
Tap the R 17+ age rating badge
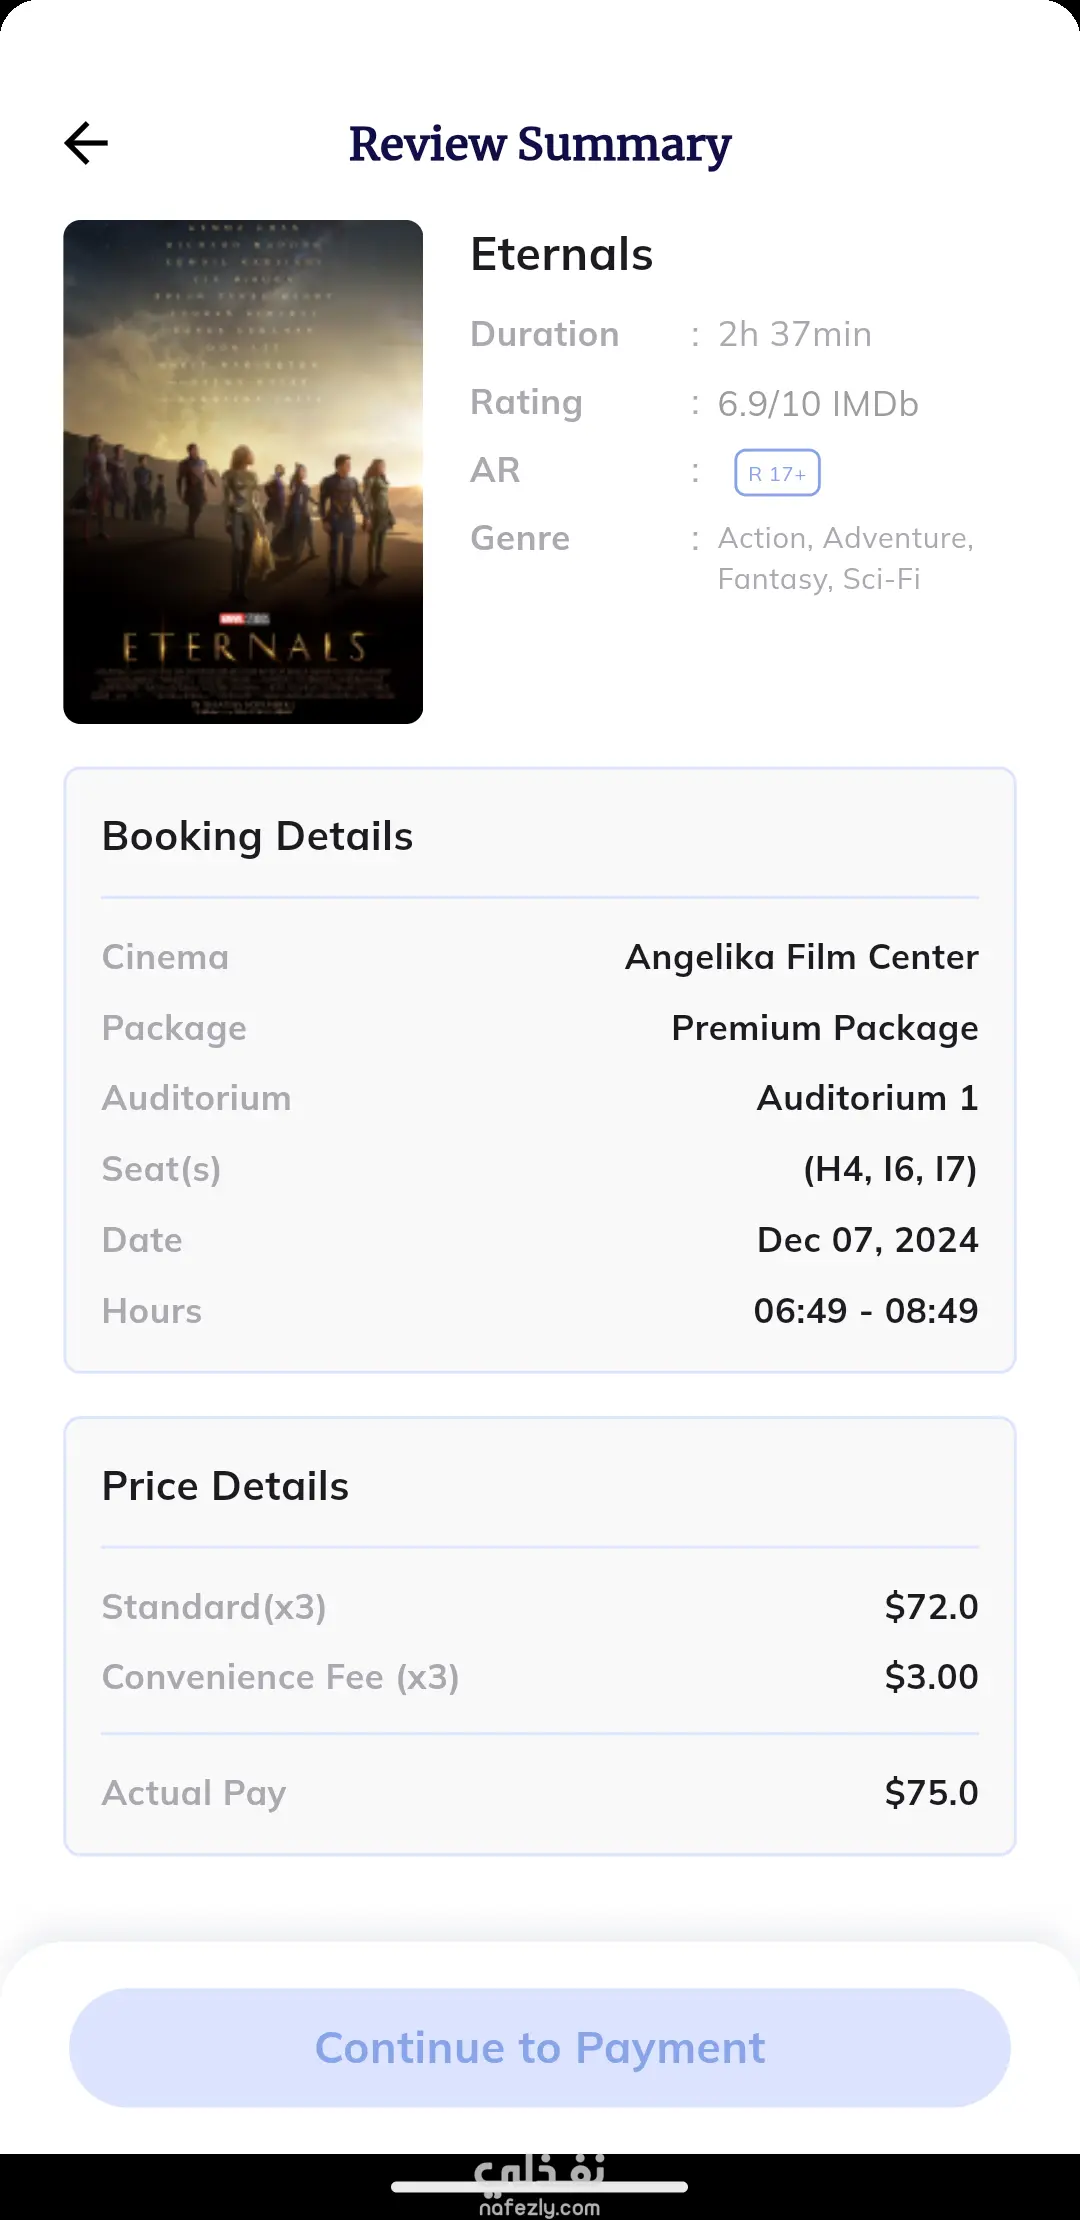click(x=777, y=473)
